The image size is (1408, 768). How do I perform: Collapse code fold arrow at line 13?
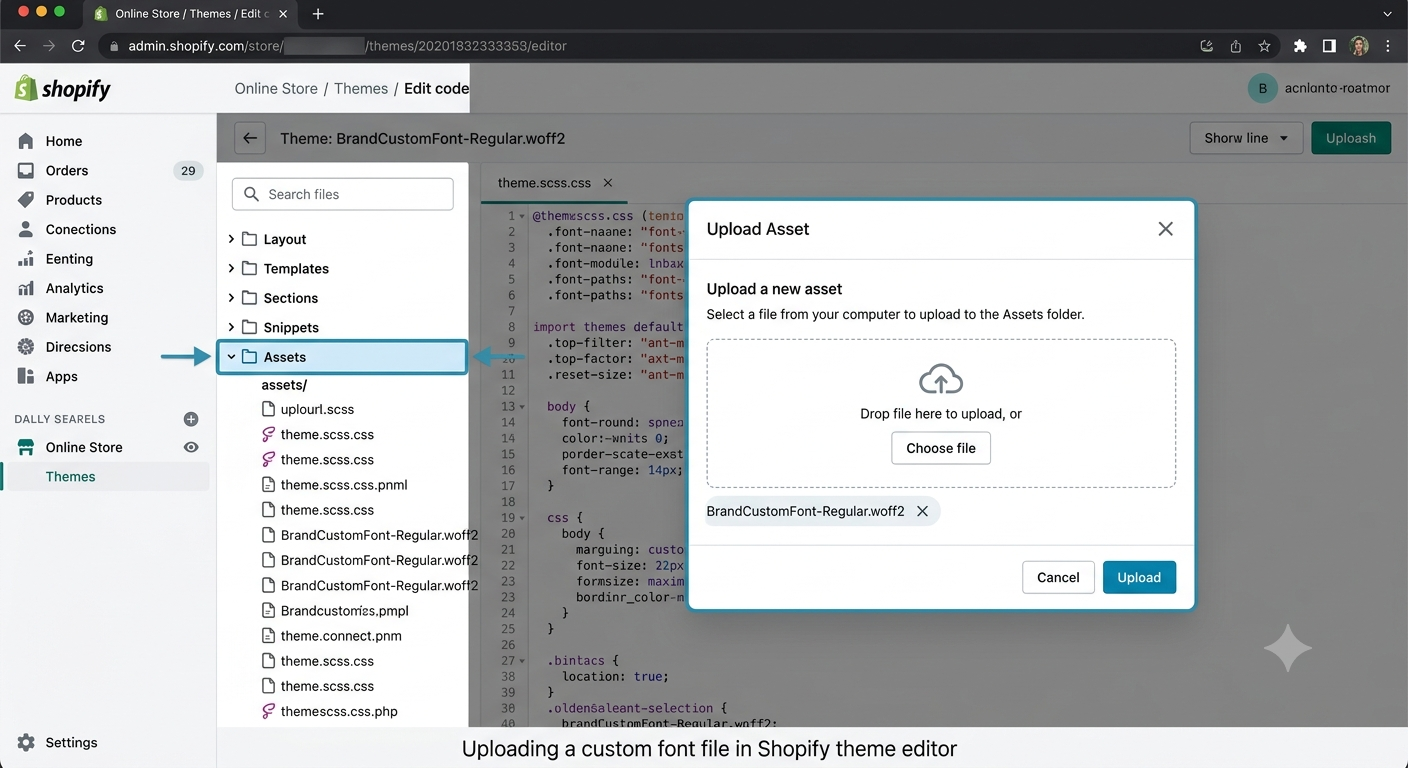click(522, 407)
